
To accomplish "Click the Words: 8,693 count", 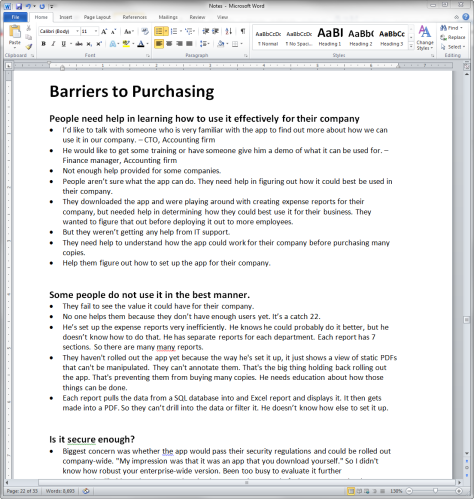I will [60, 491].
